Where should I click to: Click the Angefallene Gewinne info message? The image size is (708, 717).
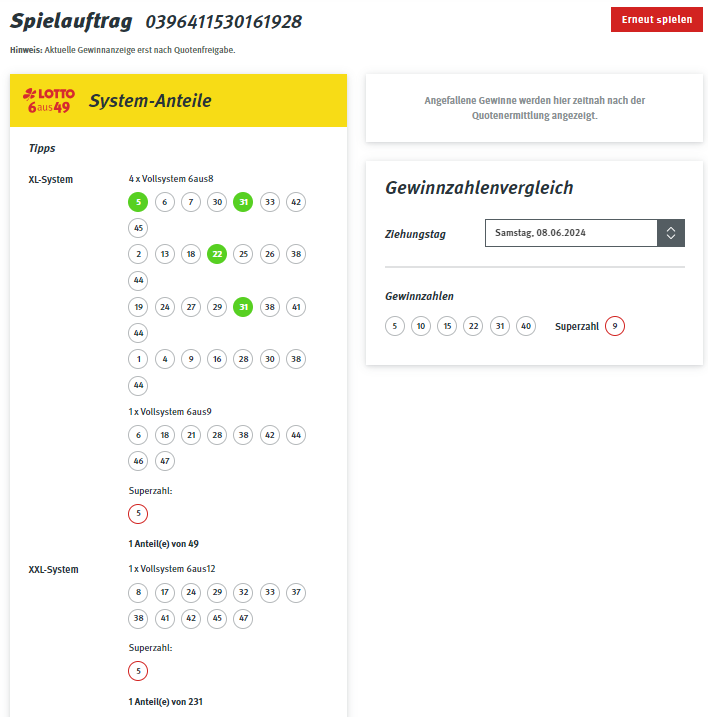pos(535,108)
